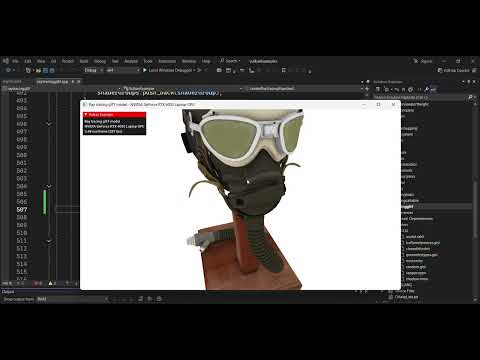
Task: Click the toolbar icon beside the debugger
Action: (x=219, y=70)
